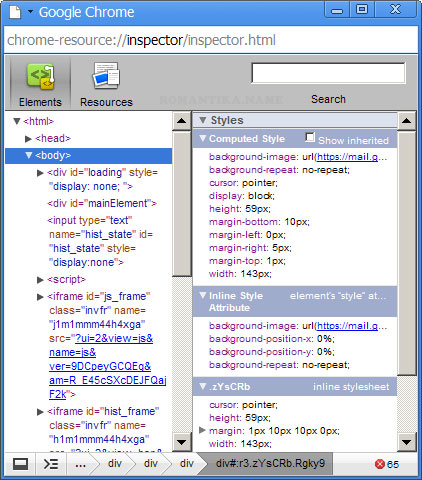Enable the Show inherited checkbox
Viewport: 422px width, 480px height.
pyautogui.click(x=310, y=137)
